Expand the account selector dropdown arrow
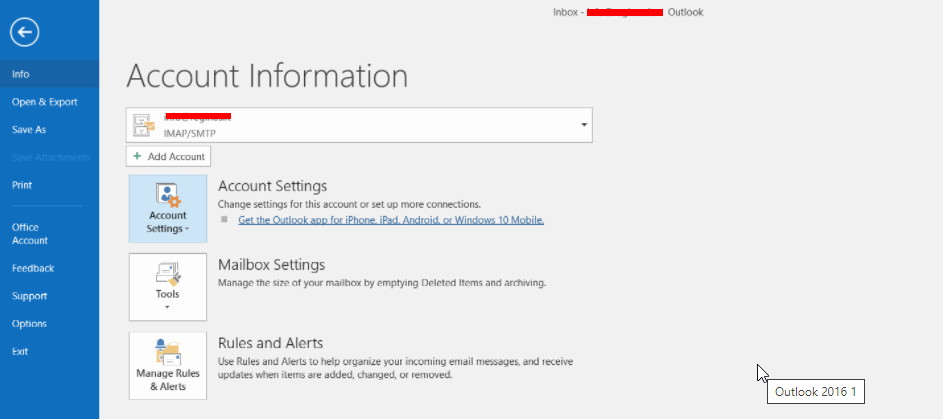The image size is (943, 419). pos(583,124)
